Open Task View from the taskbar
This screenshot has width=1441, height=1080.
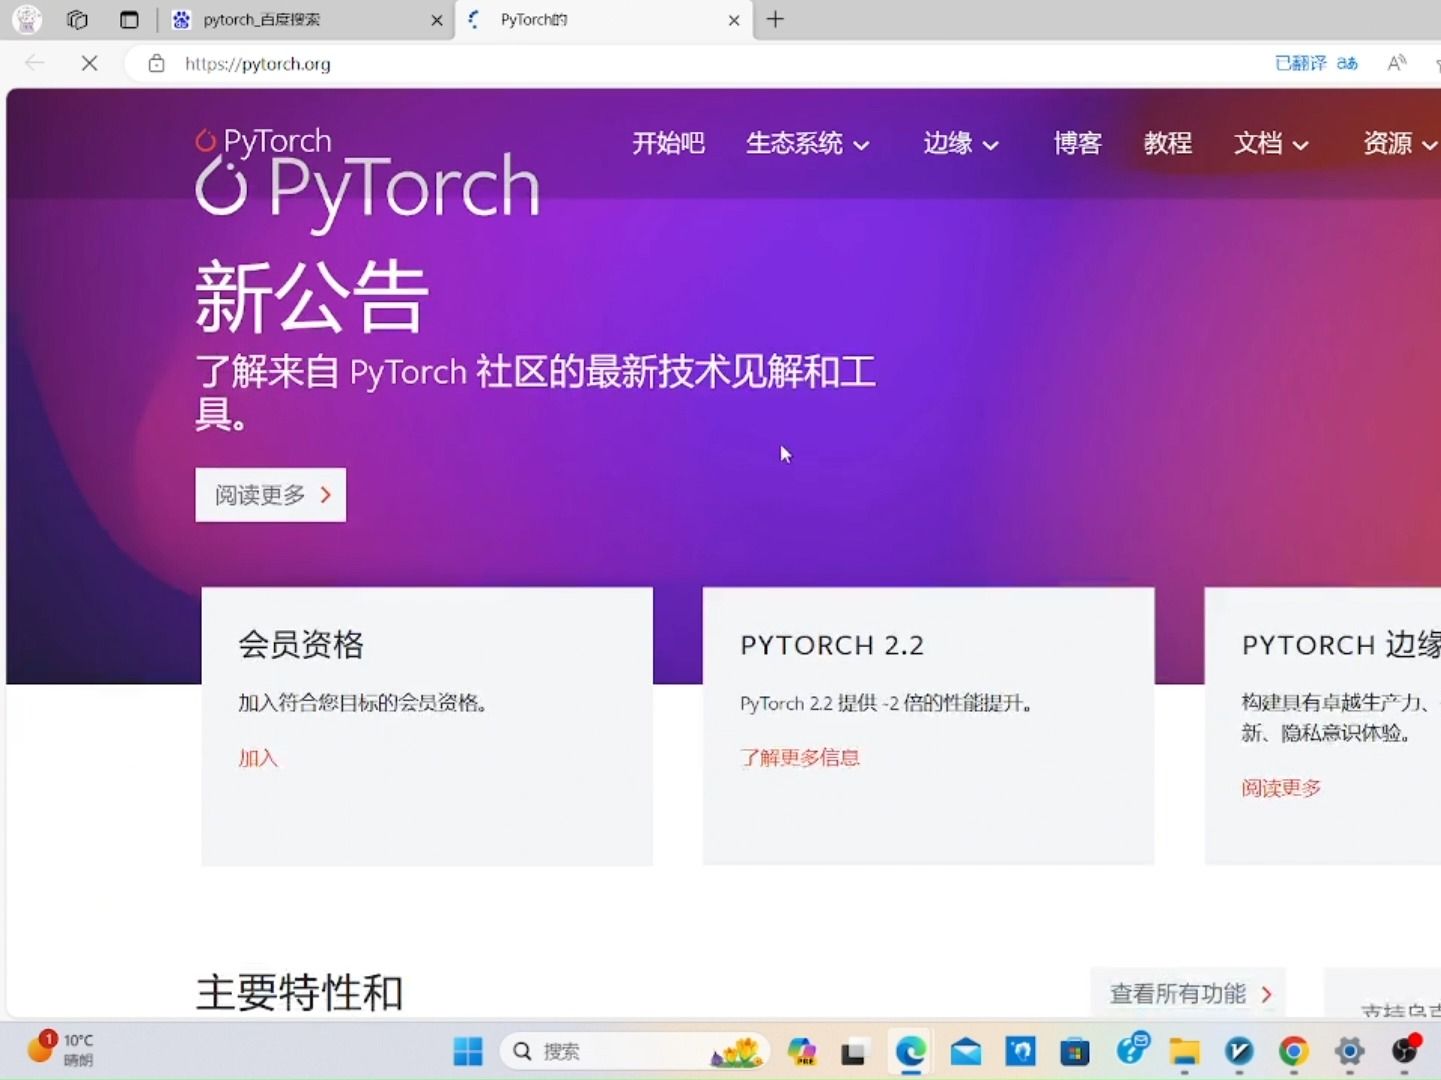[x=853, y=1052]
